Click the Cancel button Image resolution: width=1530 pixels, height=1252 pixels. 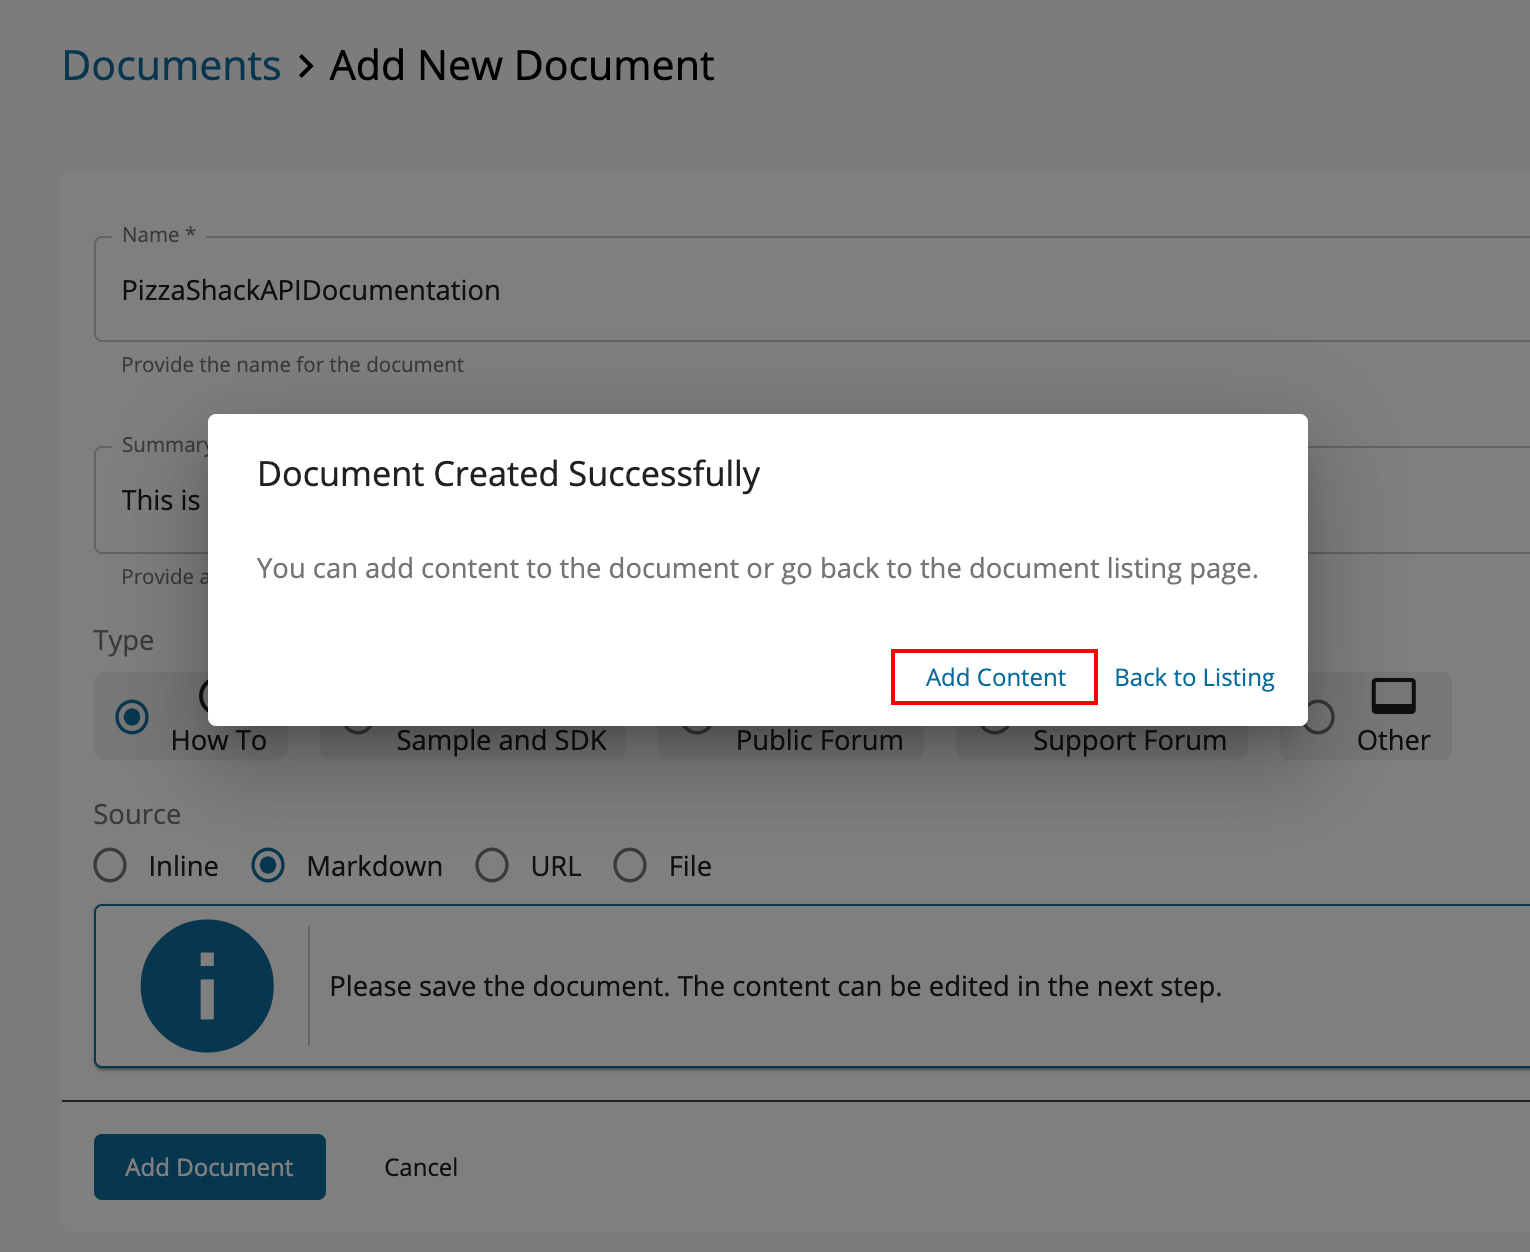(x=420, y=1166)
